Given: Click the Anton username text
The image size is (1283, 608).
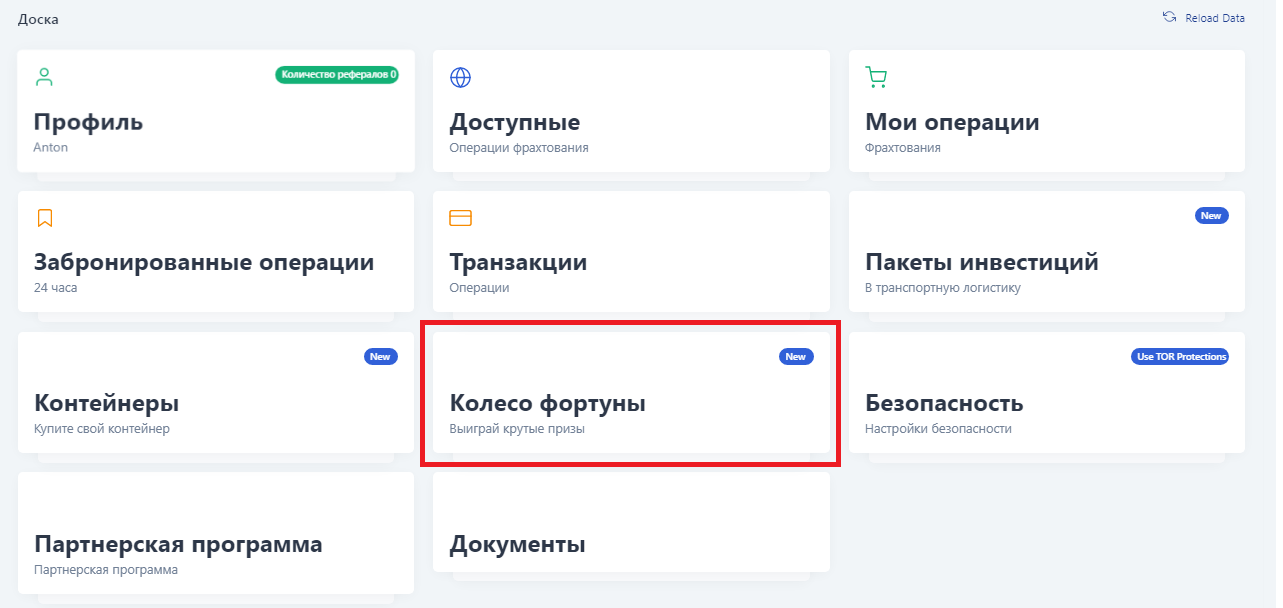Looking at the screenshot, I should click(51, 147).
